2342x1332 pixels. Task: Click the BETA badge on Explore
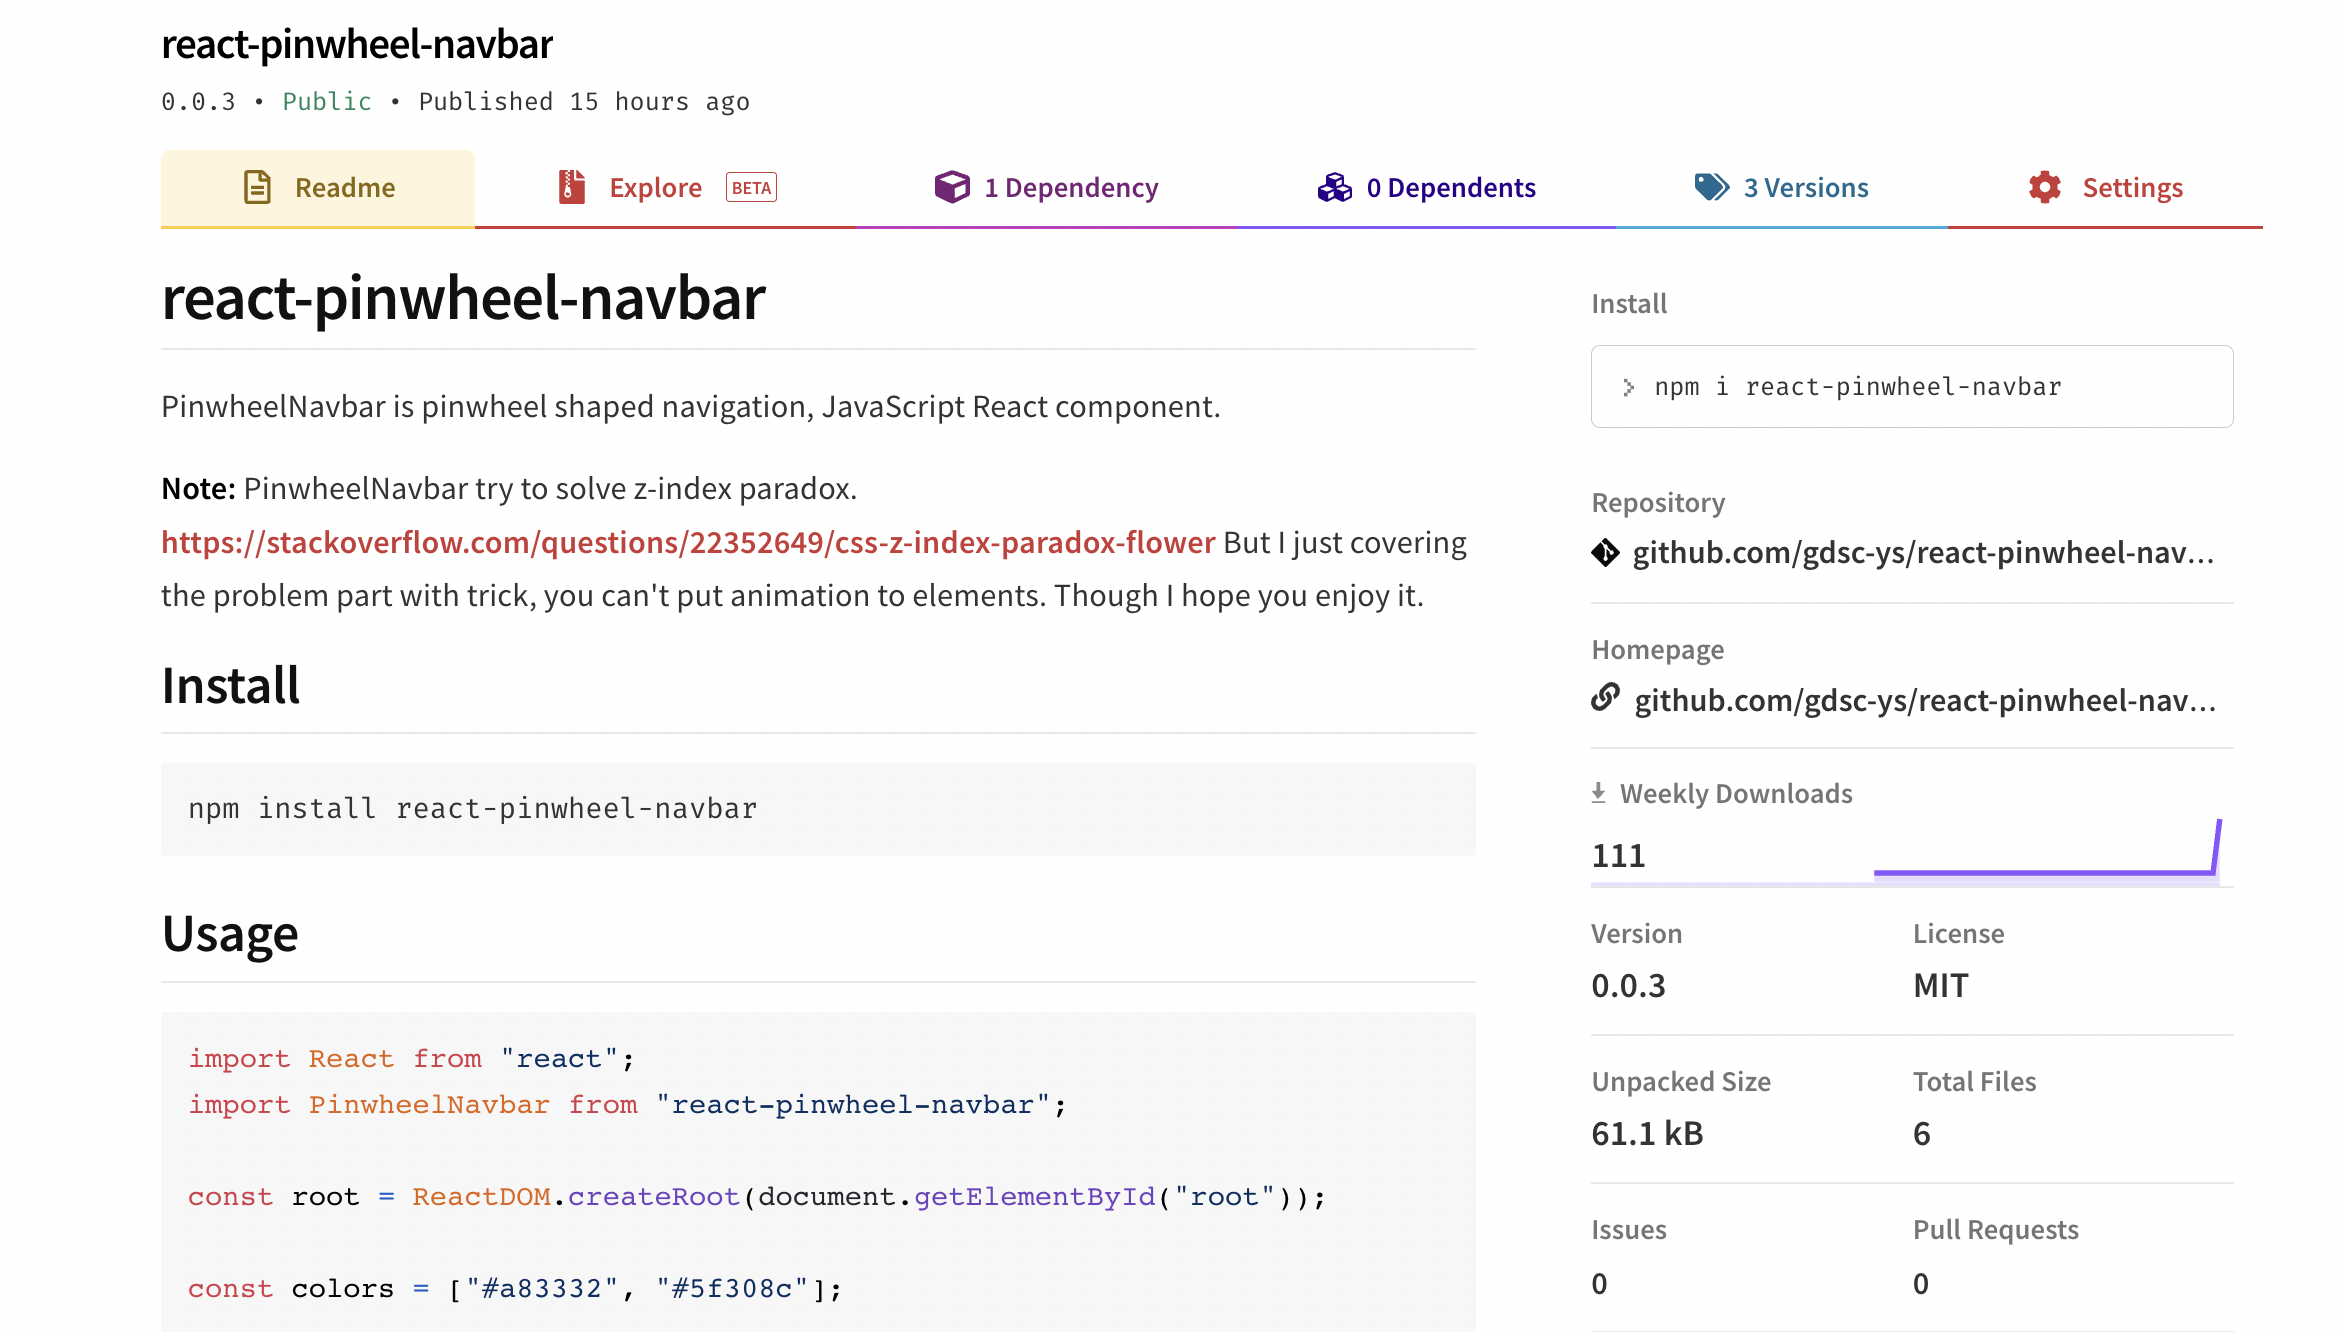click(x=751, y=188)
